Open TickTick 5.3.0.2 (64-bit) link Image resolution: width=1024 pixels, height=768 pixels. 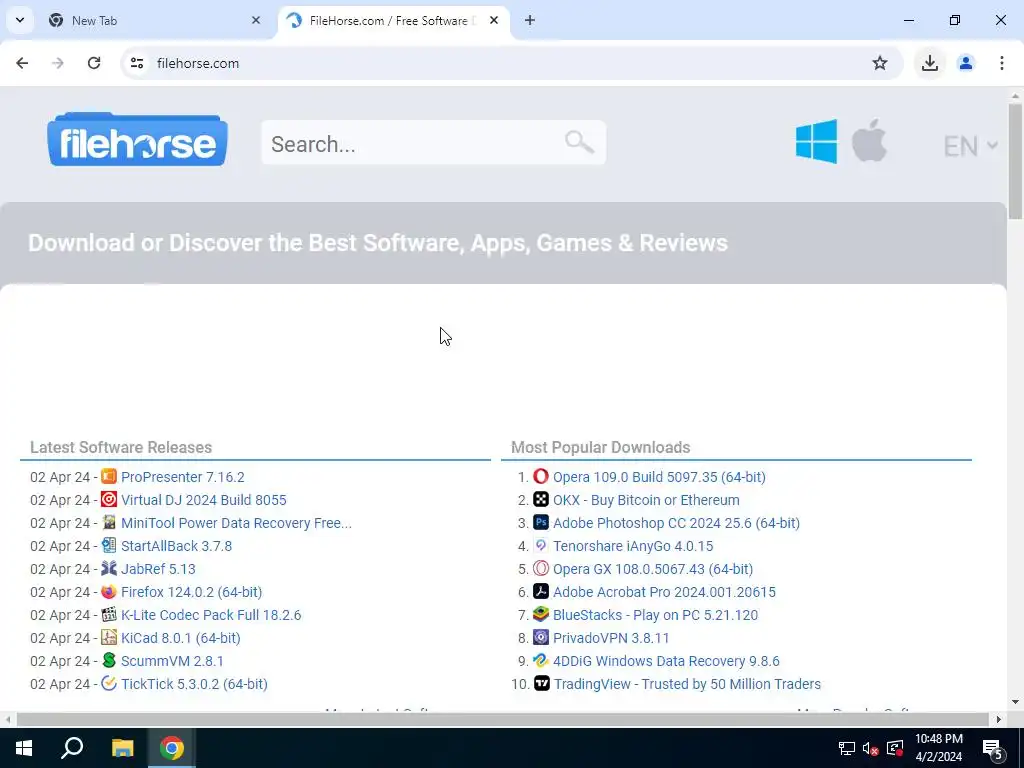(194, 684)
